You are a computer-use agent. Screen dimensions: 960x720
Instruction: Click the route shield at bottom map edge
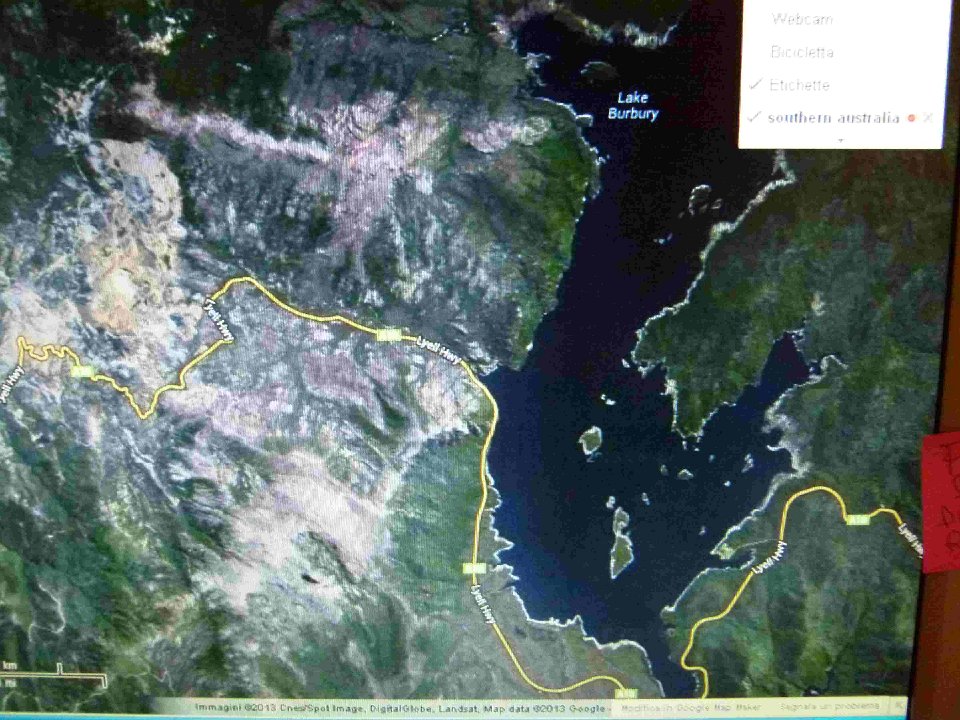[626, 692]
